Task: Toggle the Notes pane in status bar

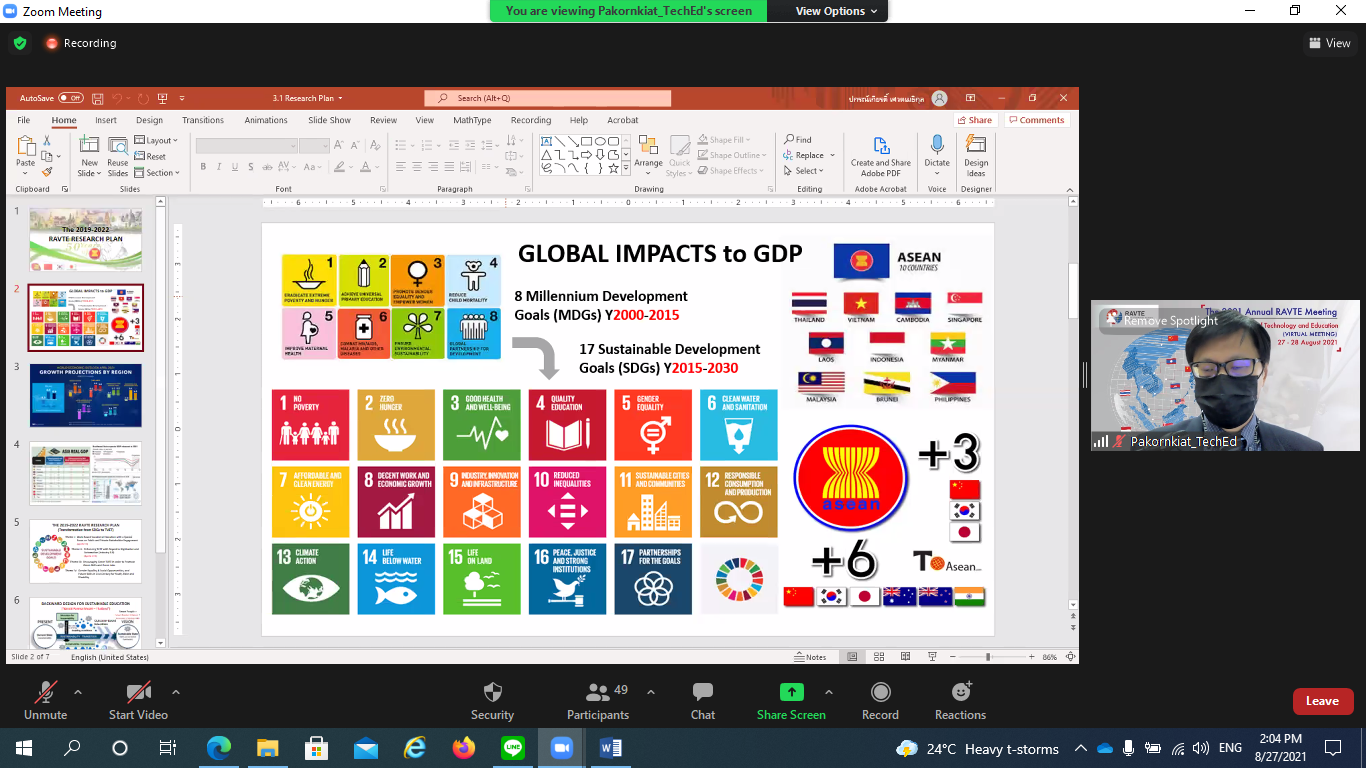Action: point(810,657)
